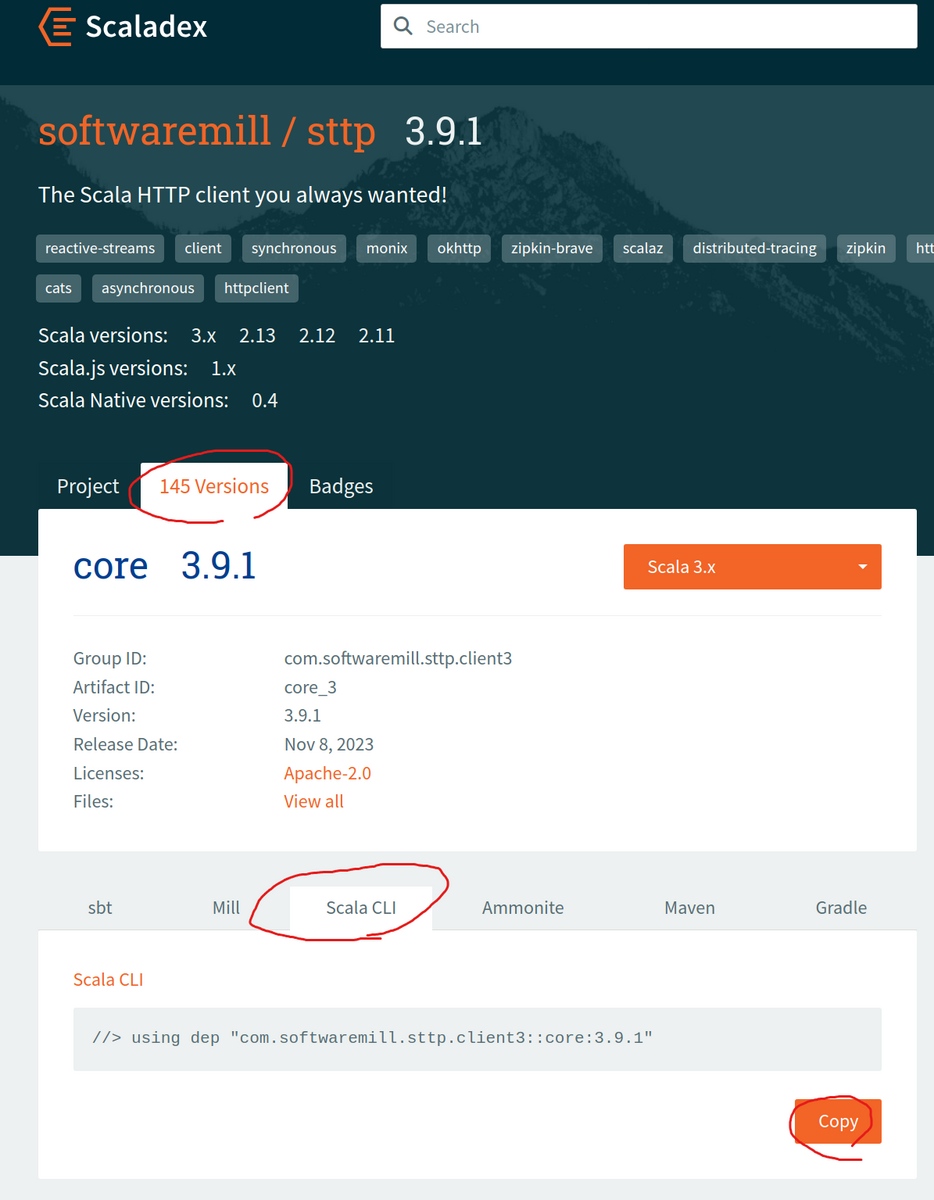
Task: Open the Scala 3.x version dropdown
Action: click(752, 567)
